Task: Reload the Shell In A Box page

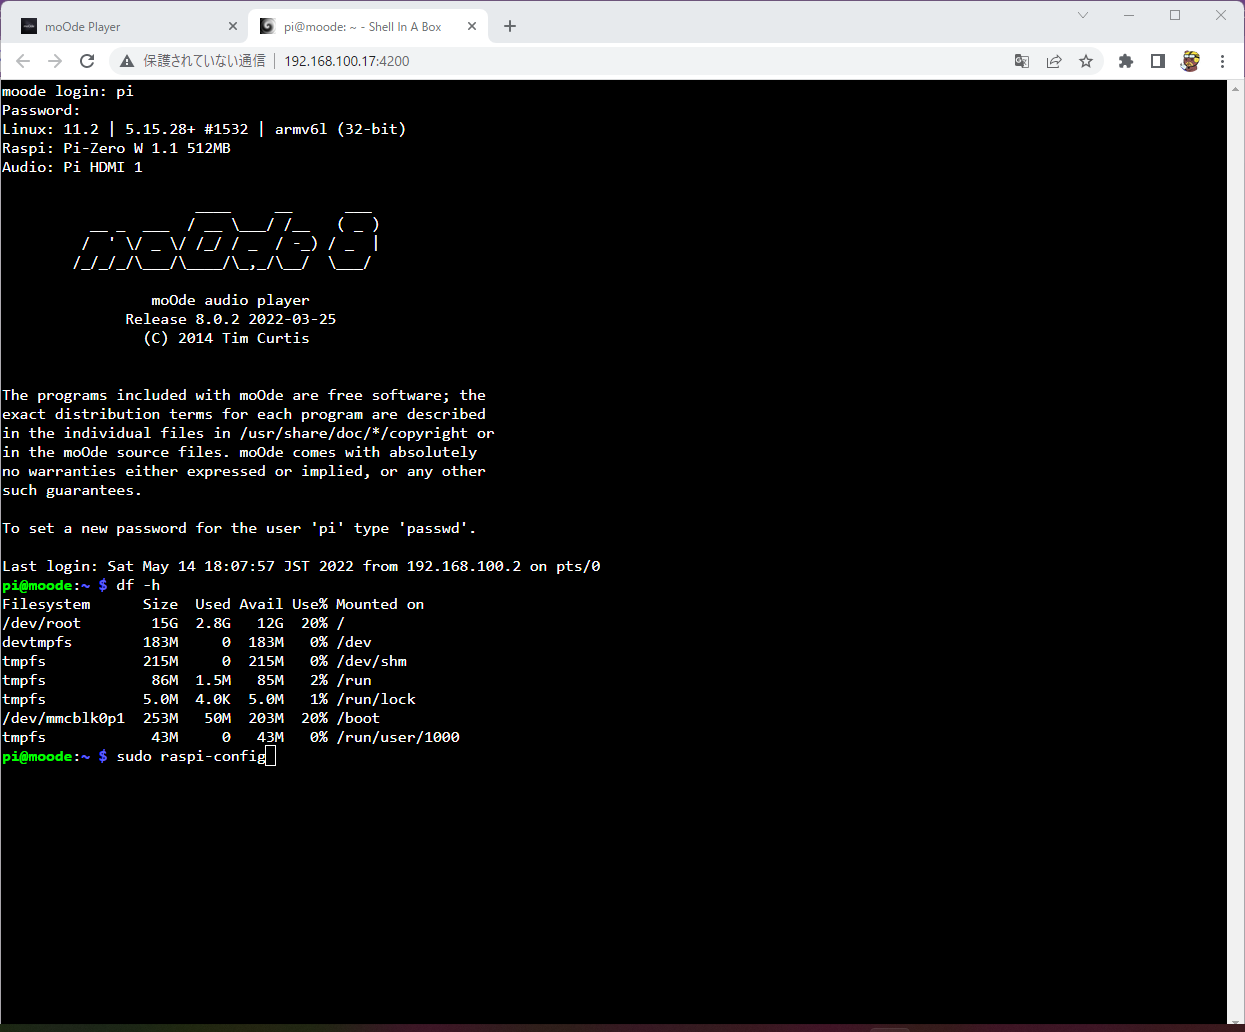Action: pyautogui.click(x=87, y=61)
